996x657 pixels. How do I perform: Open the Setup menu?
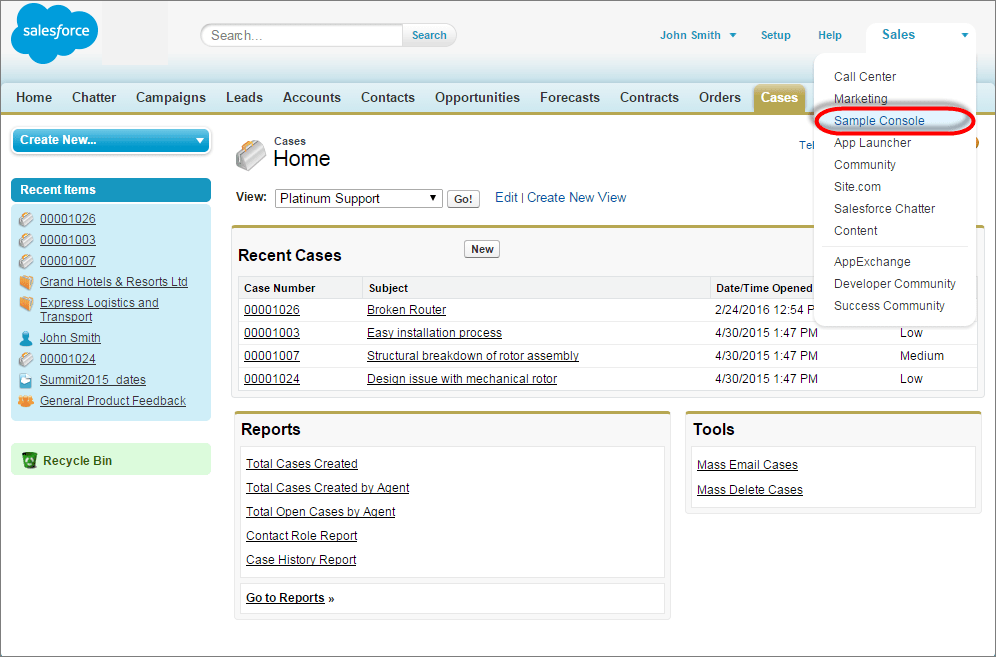776,35
